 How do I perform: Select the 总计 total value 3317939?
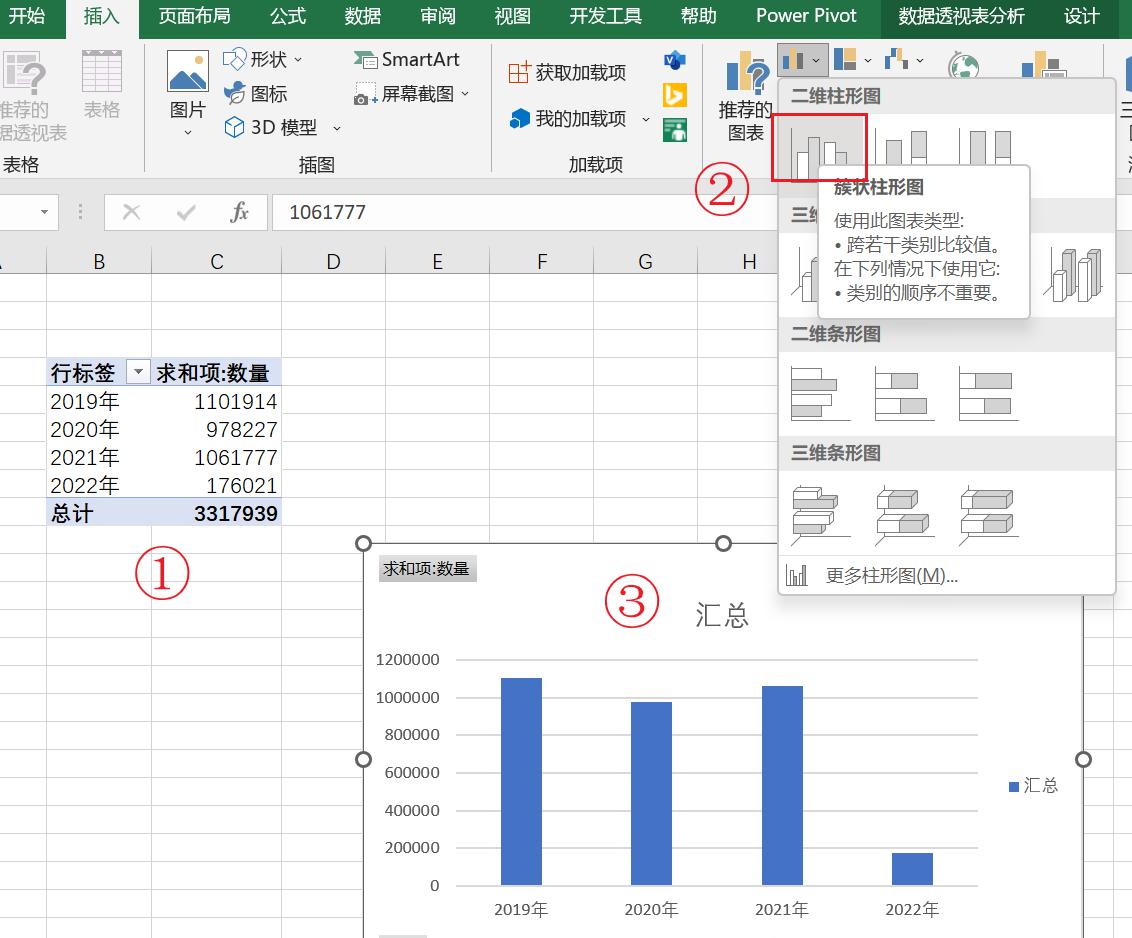[216, 513]
